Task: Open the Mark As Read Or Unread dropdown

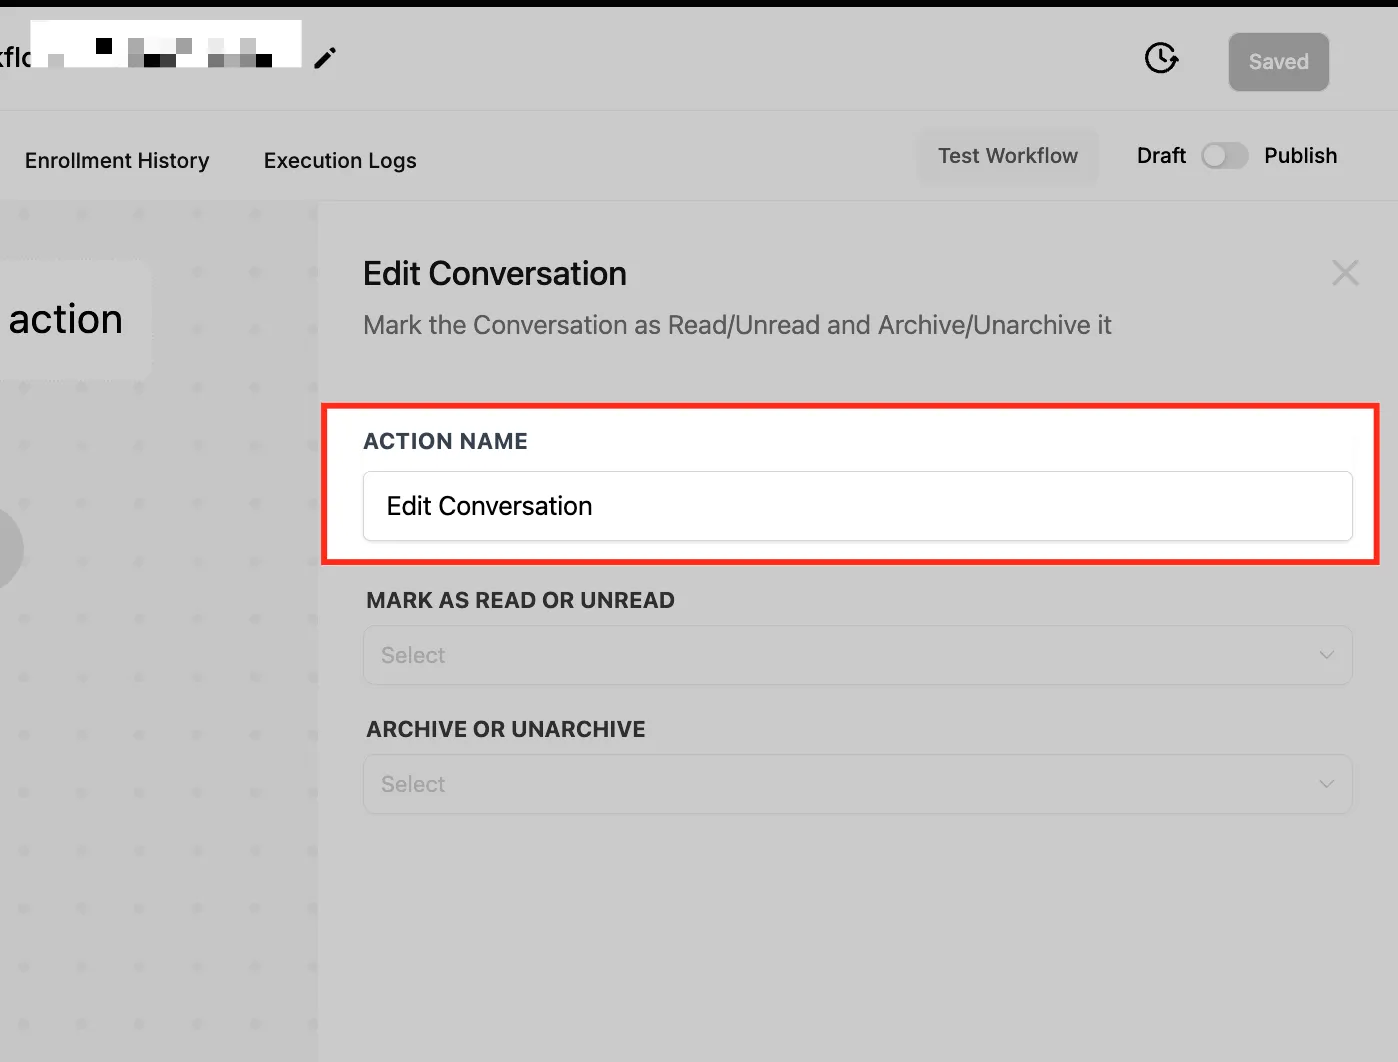Action: 858,656
